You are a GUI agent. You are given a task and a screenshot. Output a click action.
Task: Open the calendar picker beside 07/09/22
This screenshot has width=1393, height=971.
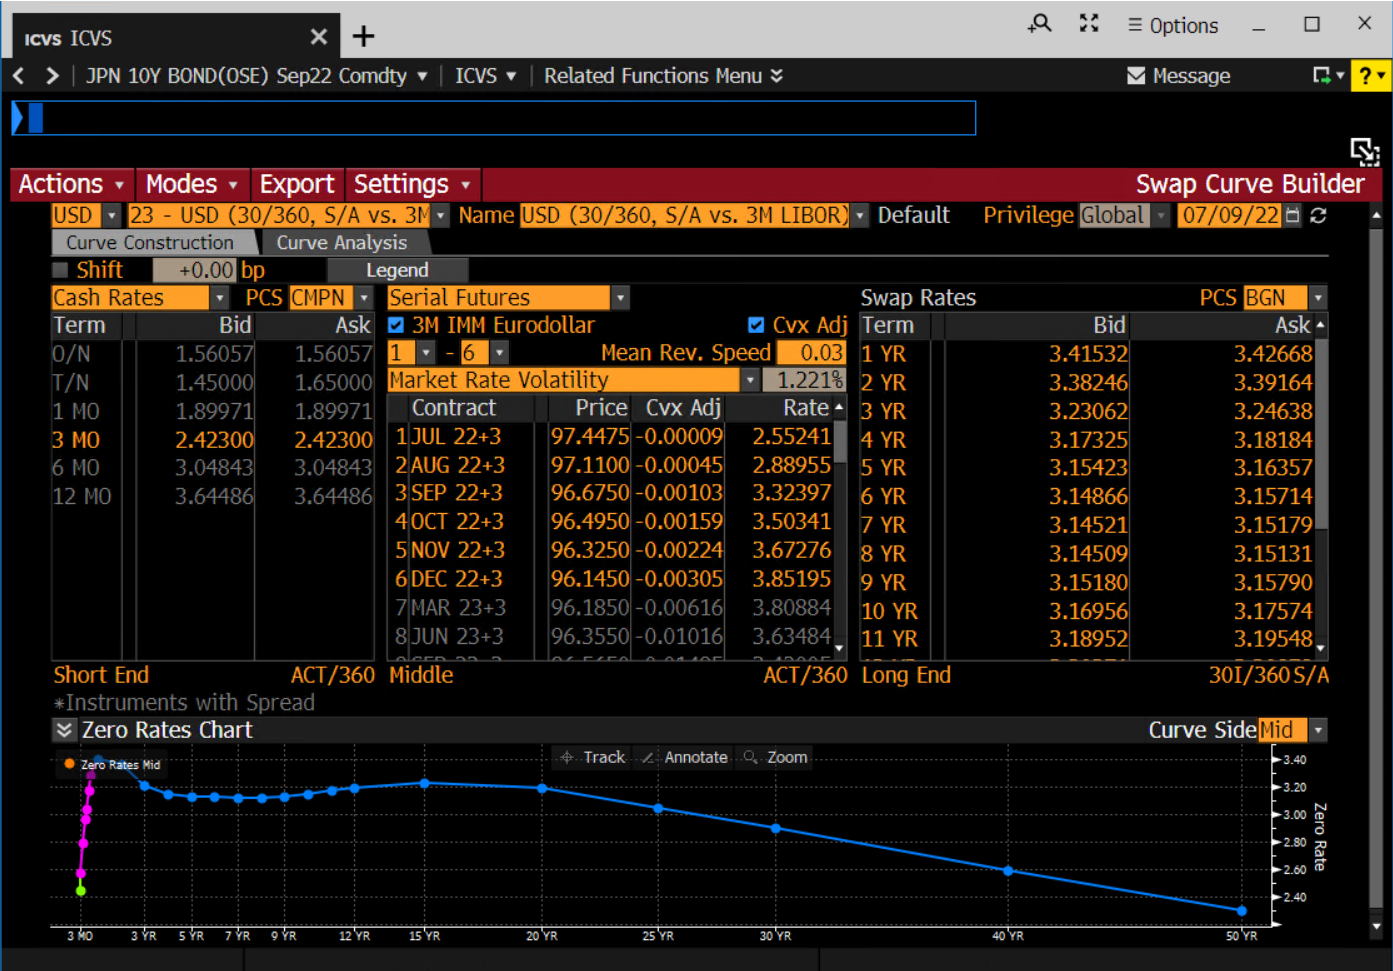click(1292, 216)
